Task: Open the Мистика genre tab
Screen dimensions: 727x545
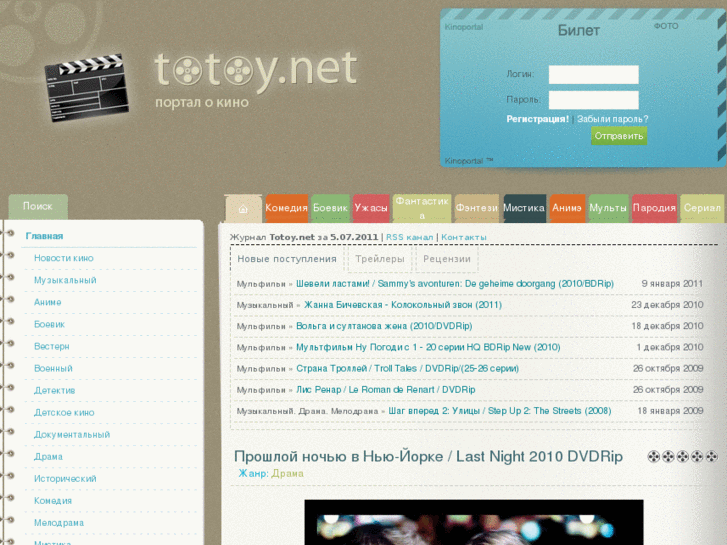Action: click(524, 208)
